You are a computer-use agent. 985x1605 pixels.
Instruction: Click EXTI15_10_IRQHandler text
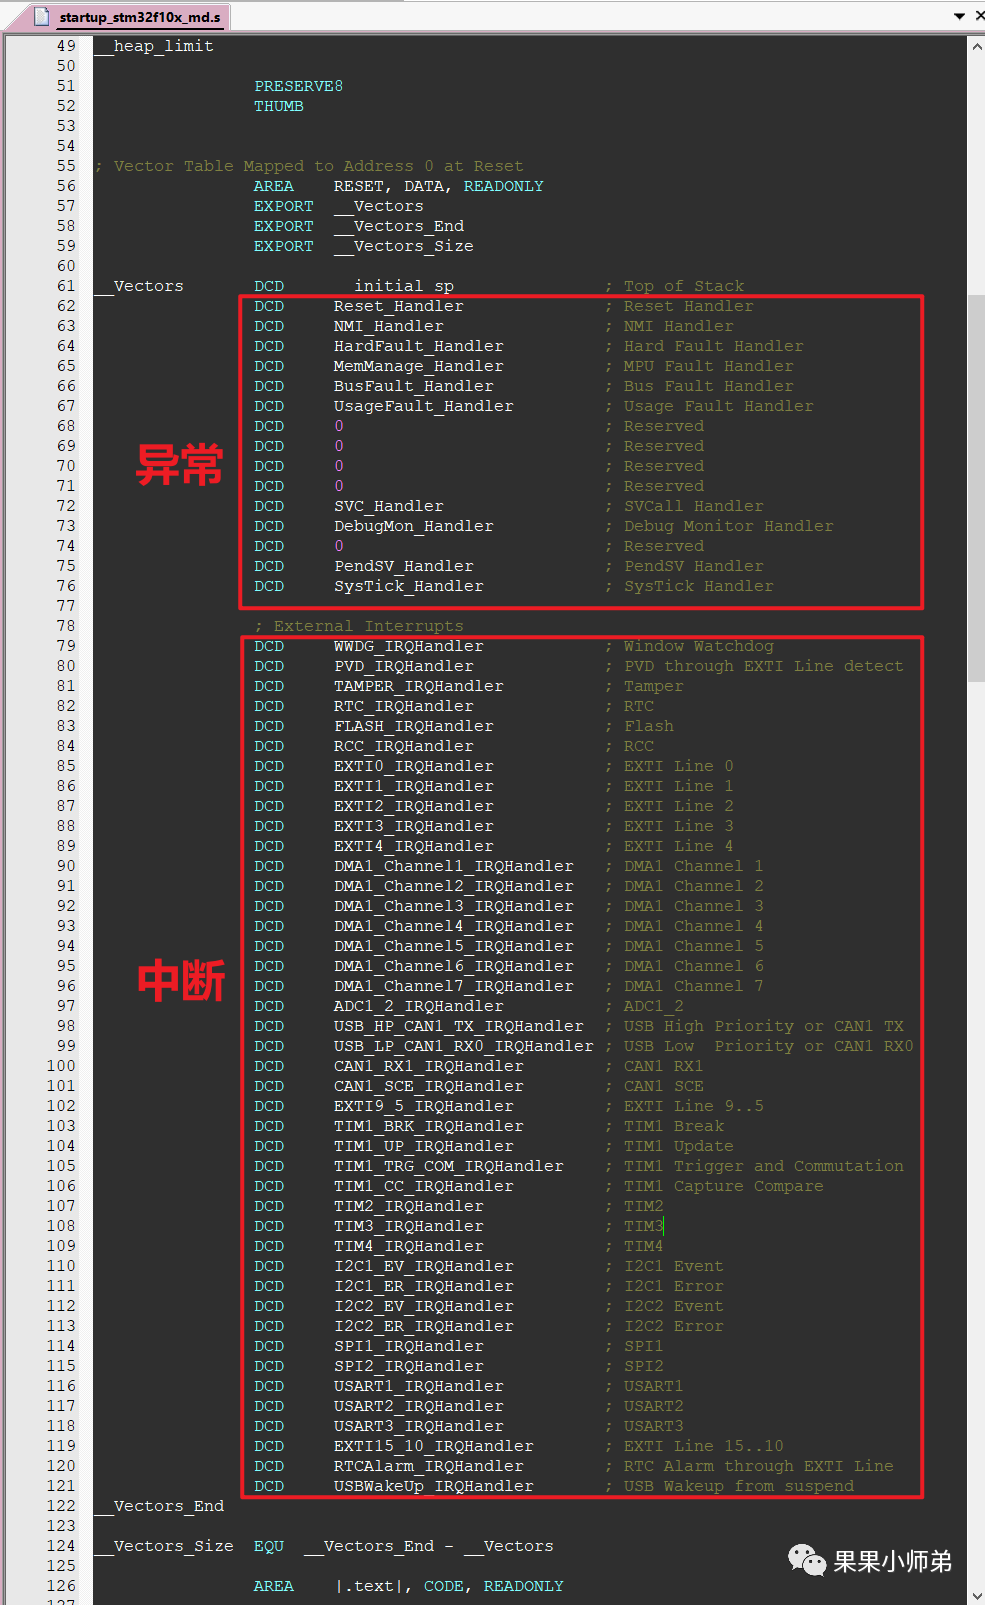(433, 1446)
